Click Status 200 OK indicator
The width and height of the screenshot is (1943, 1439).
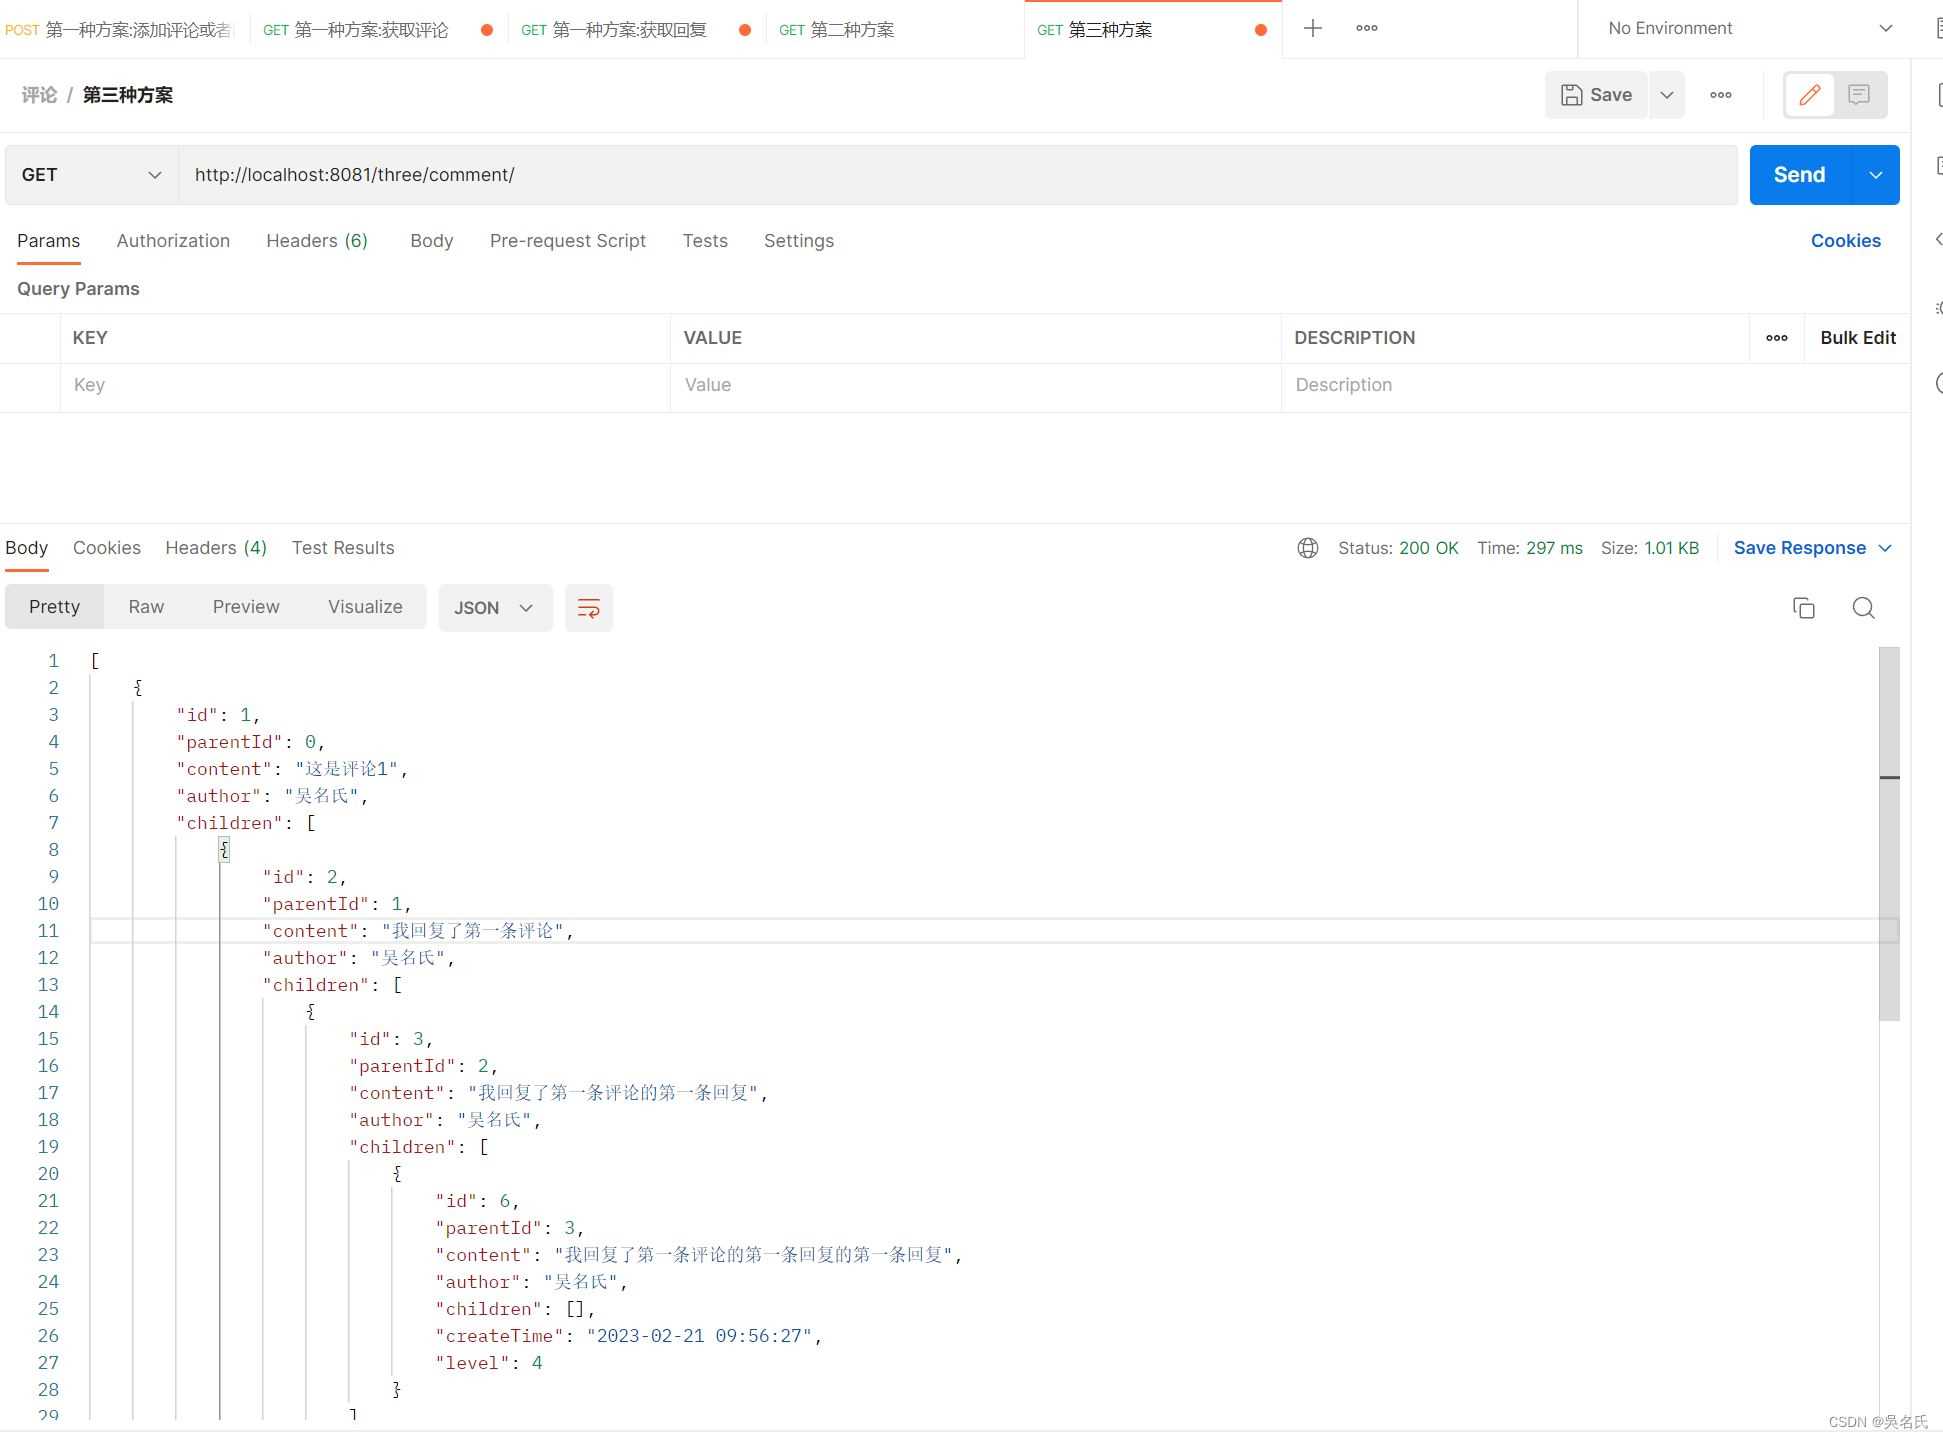coord(1398,548)
